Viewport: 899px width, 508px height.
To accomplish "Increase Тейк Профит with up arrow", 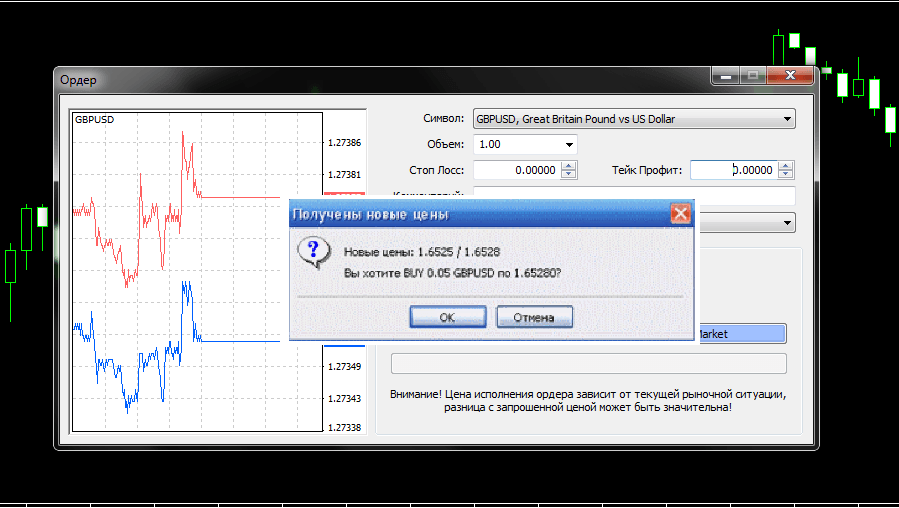I will (786, 166).
